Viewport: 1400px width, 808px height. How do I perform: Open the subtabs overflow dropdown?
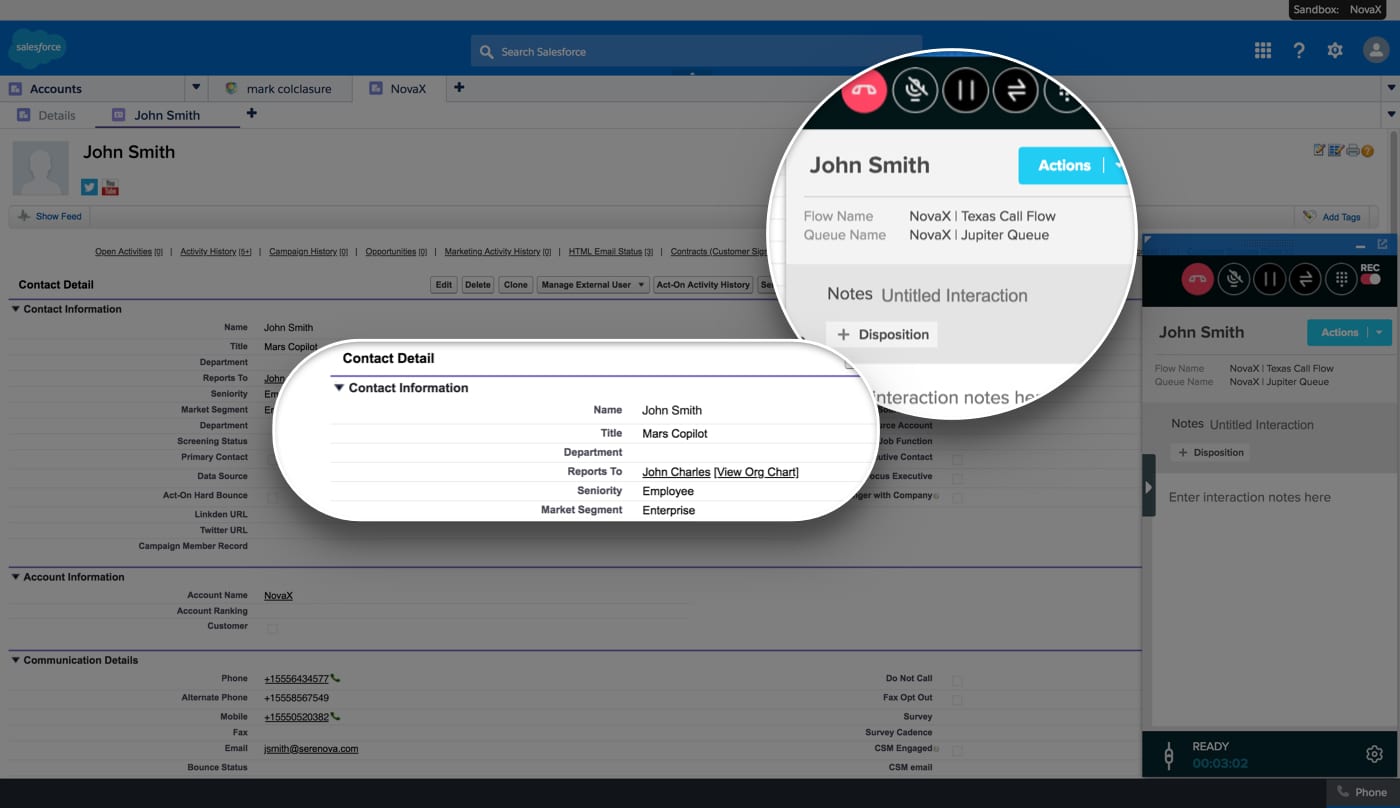(x=1391, y=115)
